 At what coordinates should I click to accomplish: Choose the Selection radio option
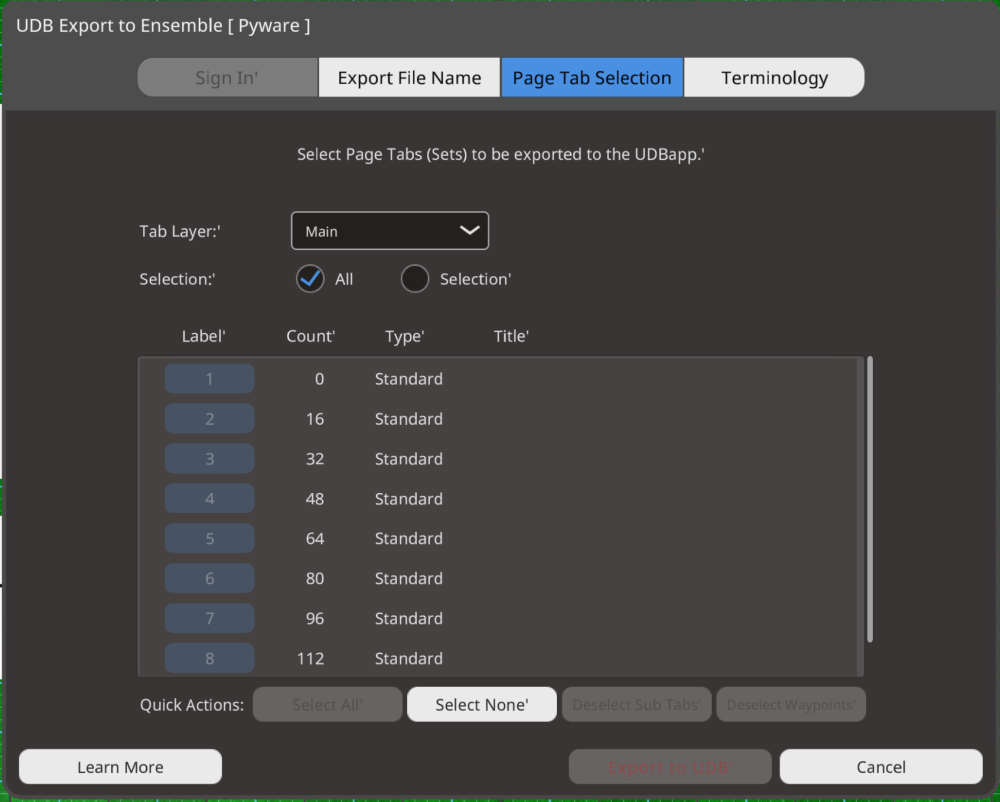point(414,278)
